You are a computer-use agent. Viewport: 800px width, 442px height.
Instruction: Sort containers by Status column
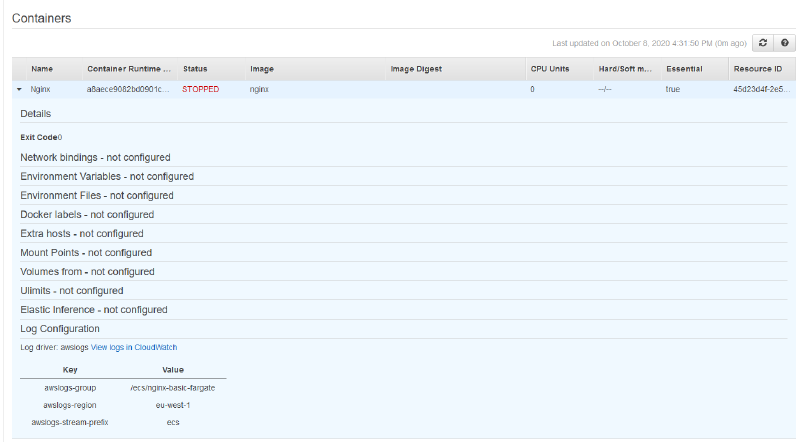click(195, 69)
